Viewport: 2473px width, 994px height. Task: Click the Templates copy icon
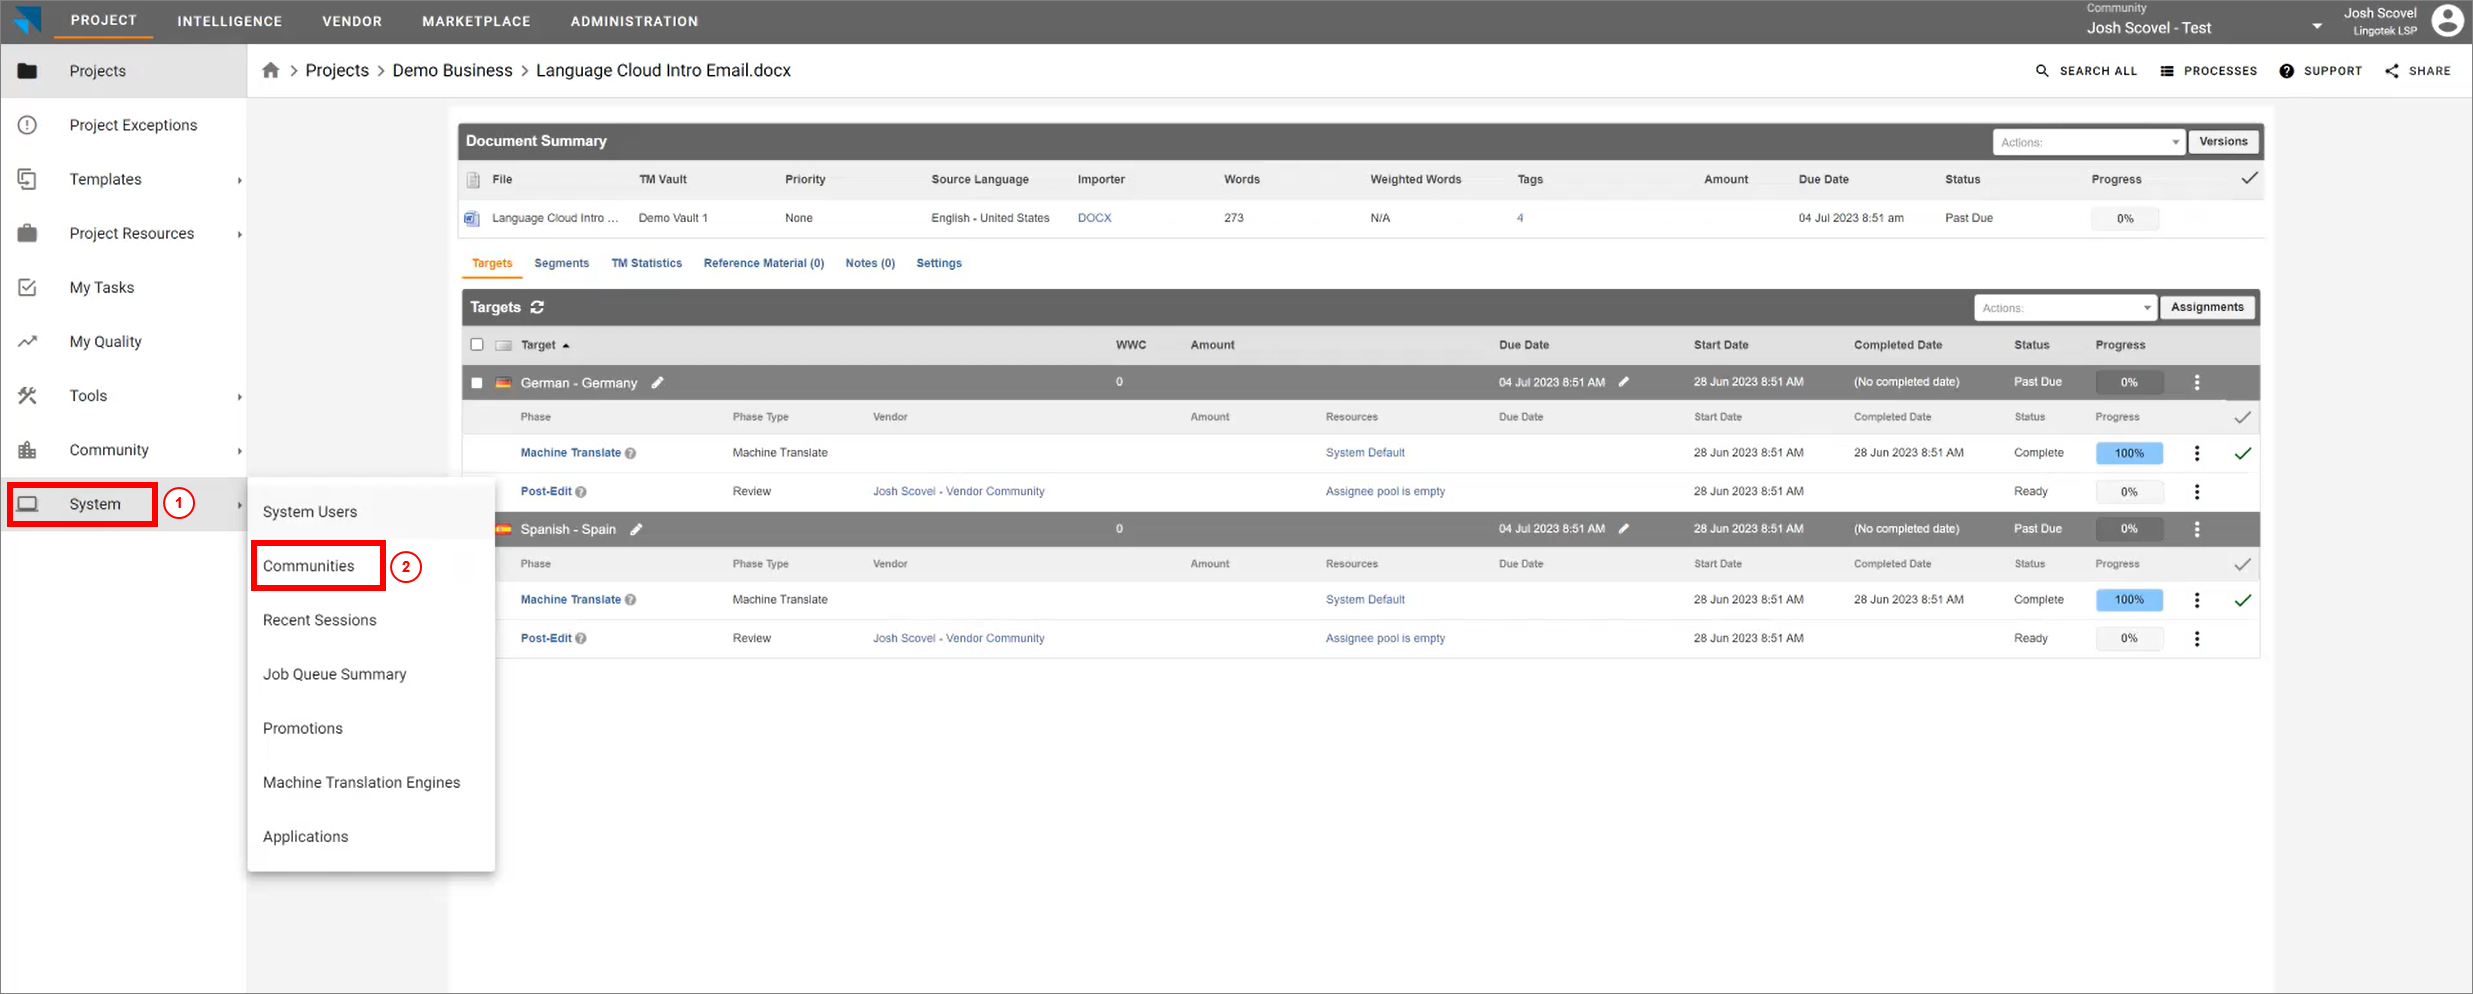pos(28,179)
